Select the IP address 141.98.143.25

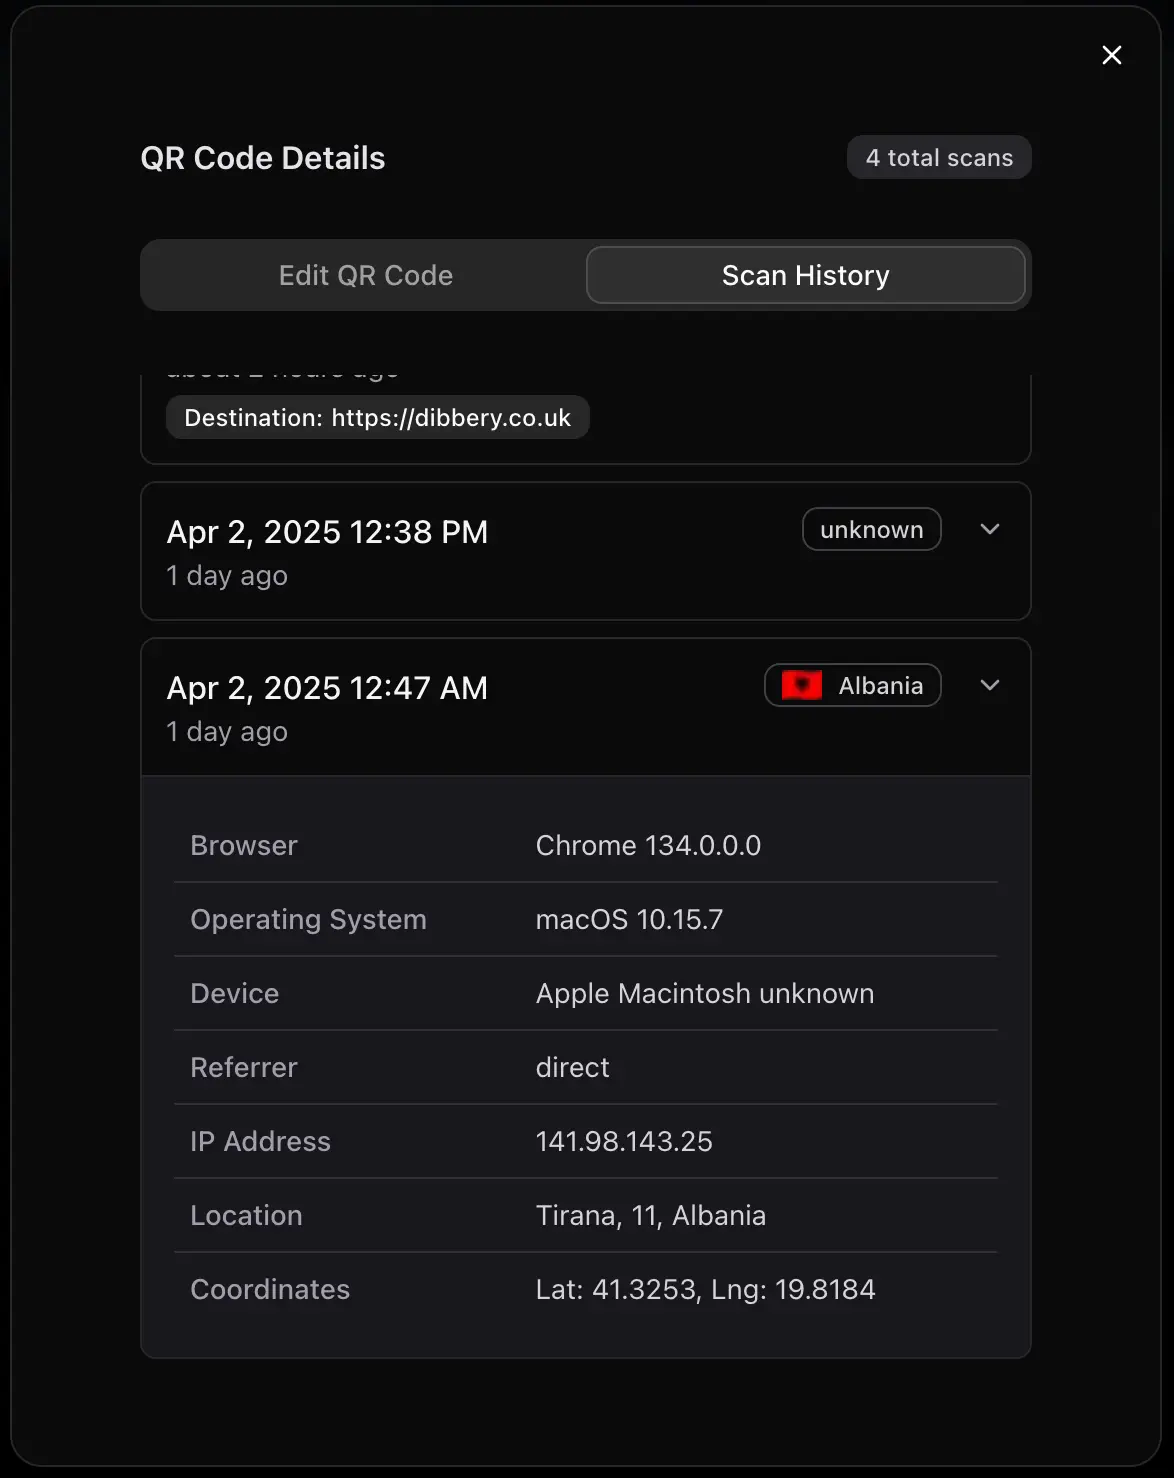pyautogui.click(x=624, y=1141)
